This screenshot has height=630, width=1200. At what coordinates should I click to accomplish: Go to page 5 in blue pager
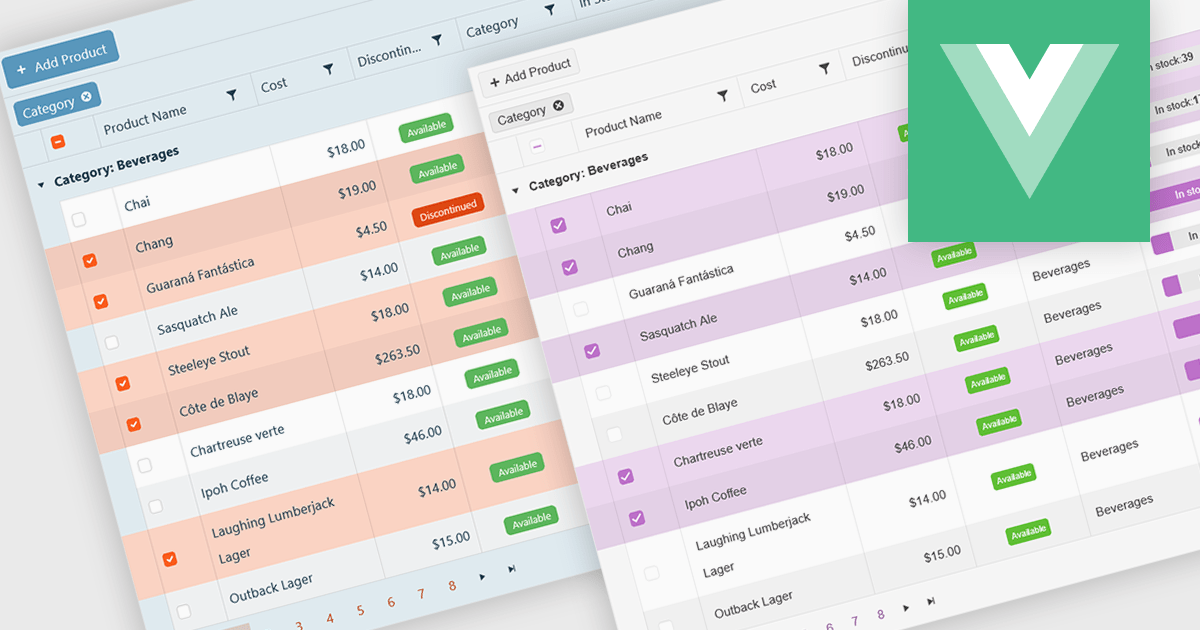(360, 610)
